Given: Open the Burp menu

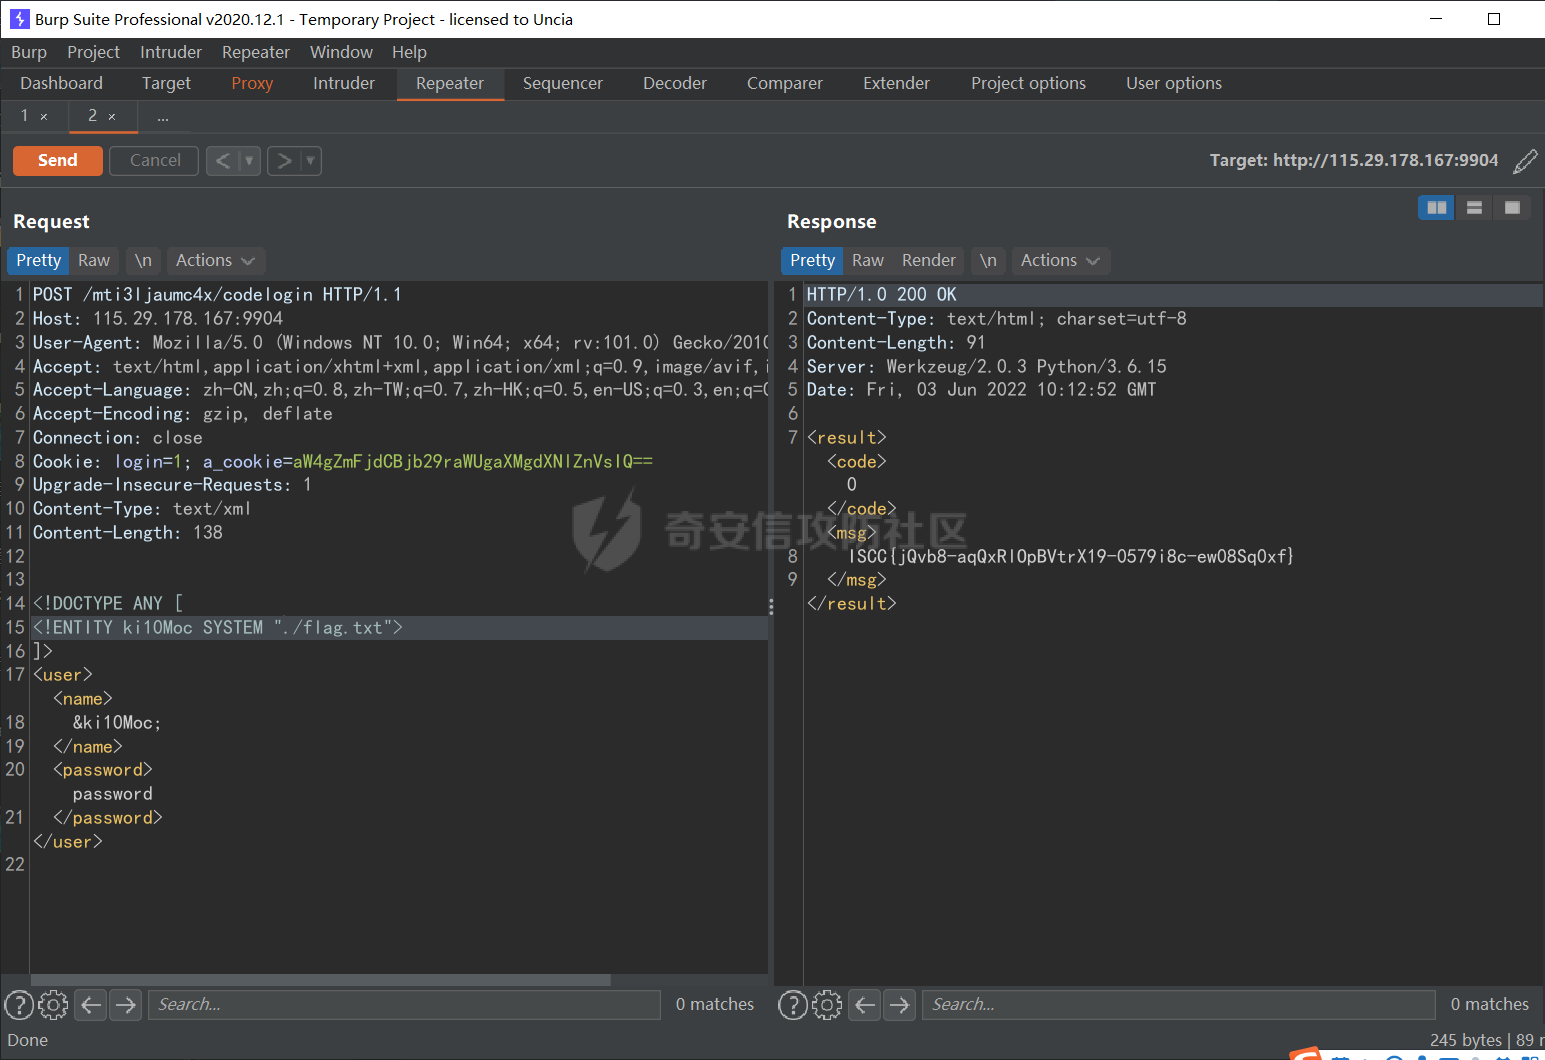Looking at the screenshot, I should click(29, 52).
